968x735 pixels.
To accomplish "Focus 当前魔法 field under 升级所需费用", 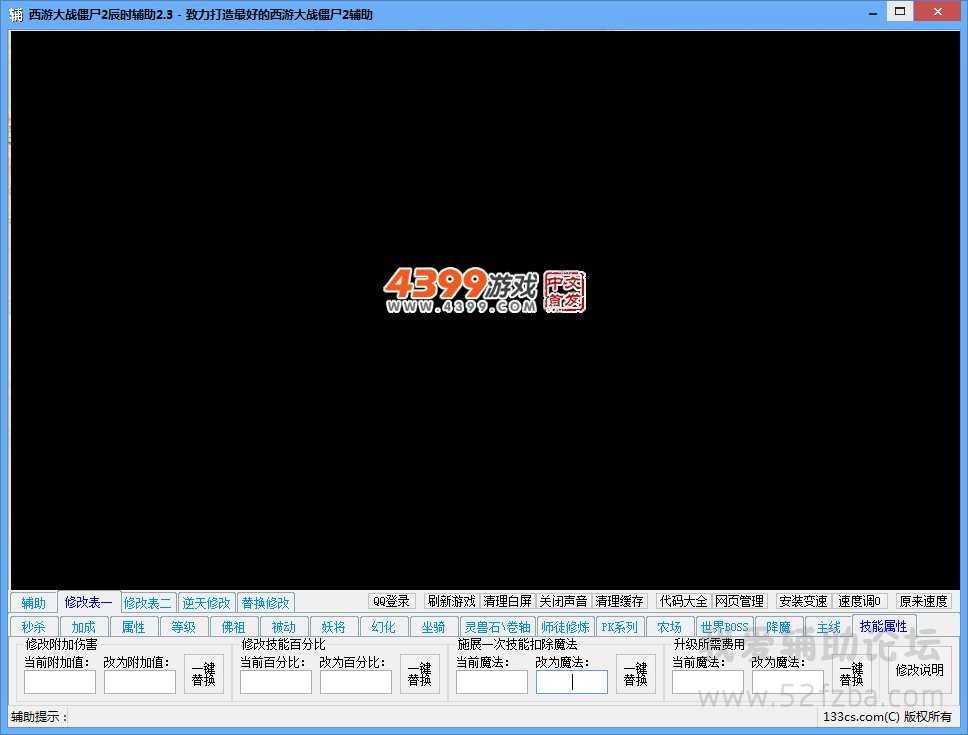I will tap(708, 682).
